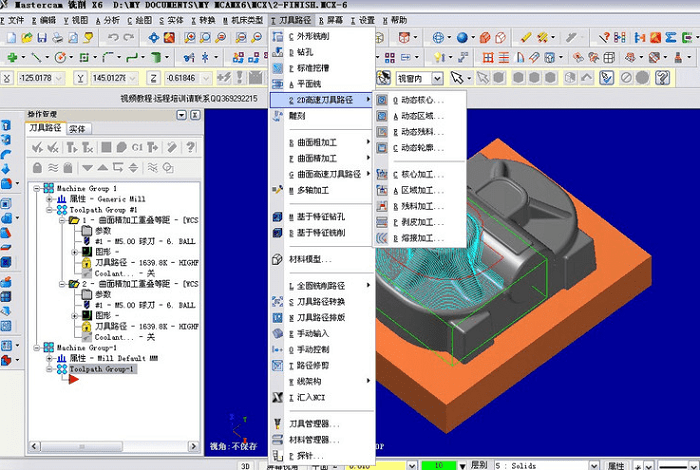Zoom using the red plus magnifier
This screenshot has height=470, width=700.
(190, 38)
